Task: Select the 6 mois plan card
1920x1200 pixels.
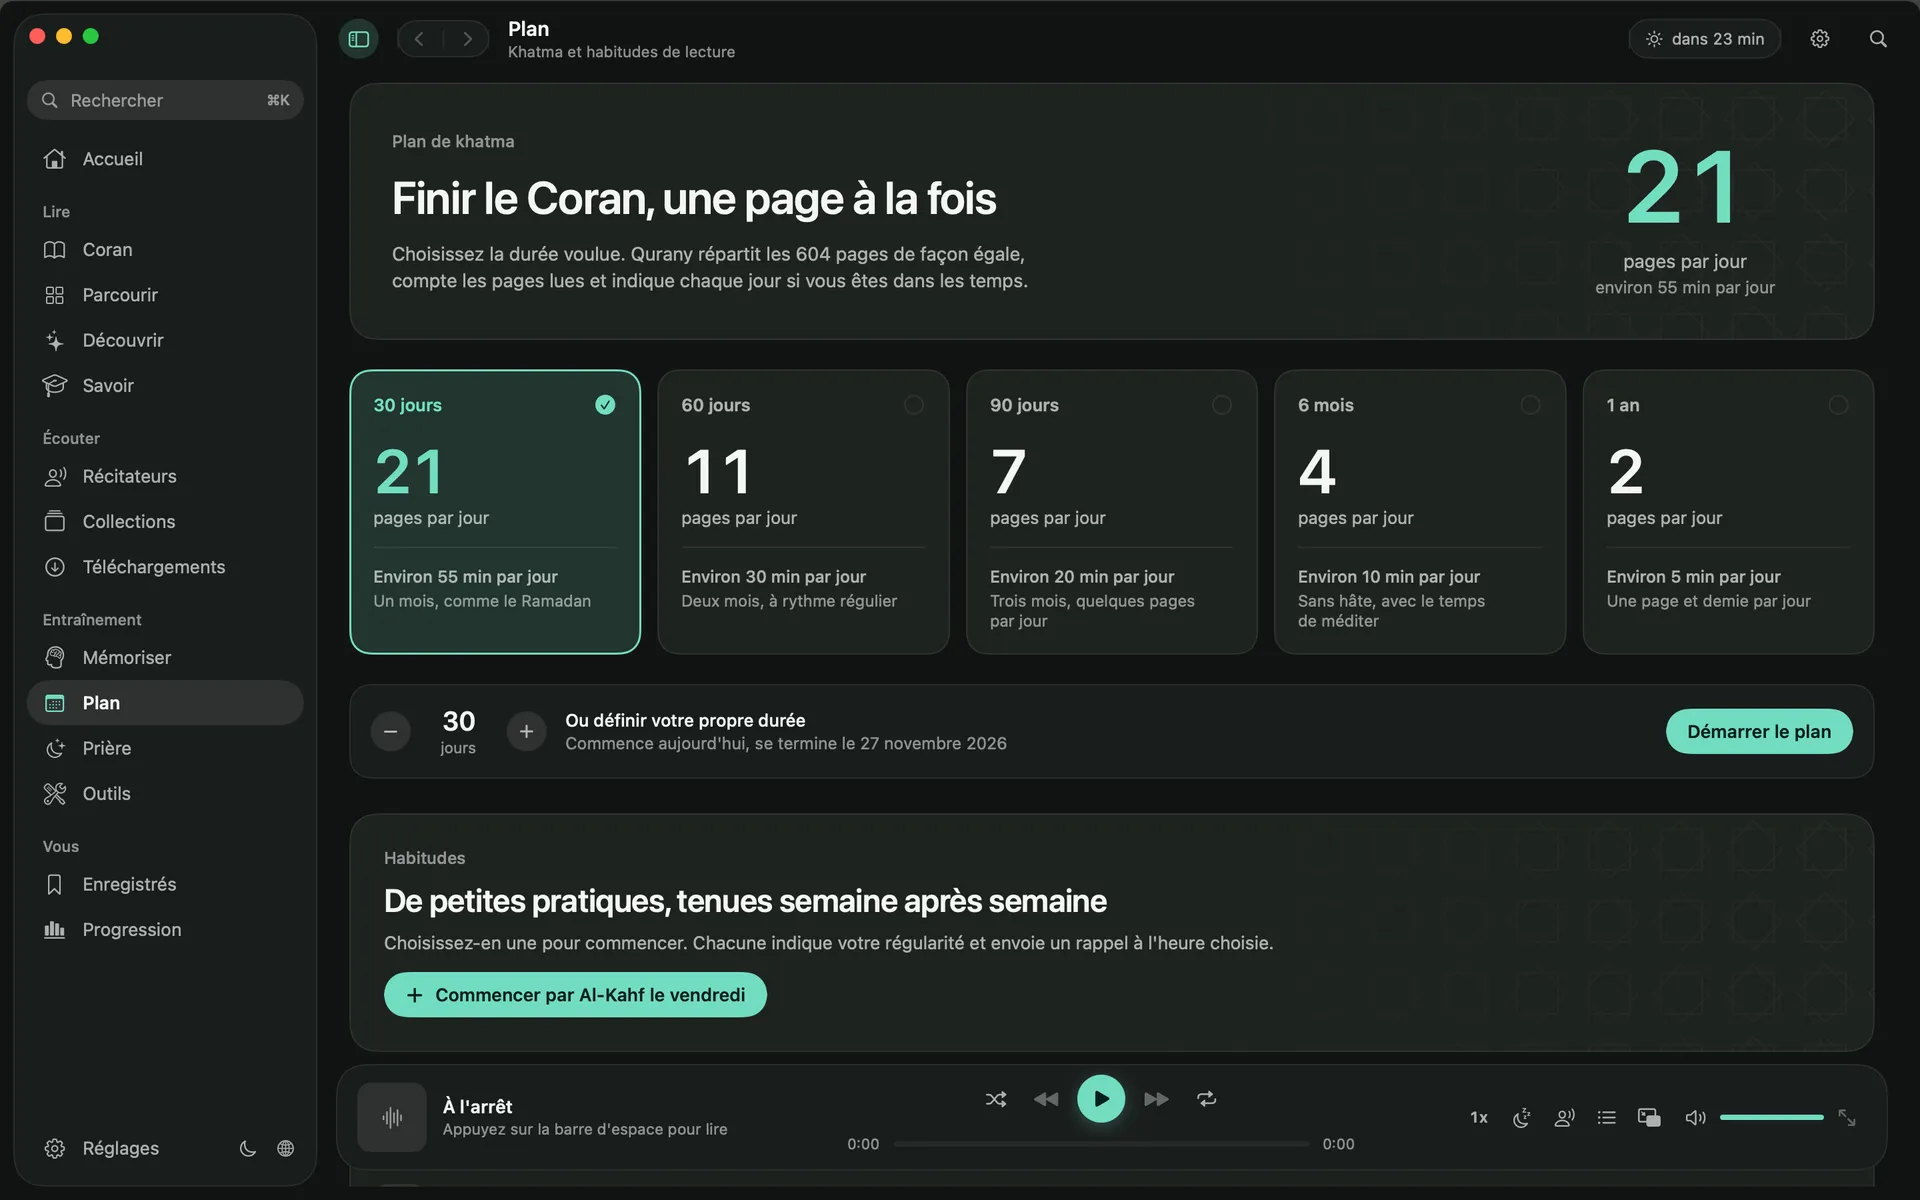Action: 1420,512
